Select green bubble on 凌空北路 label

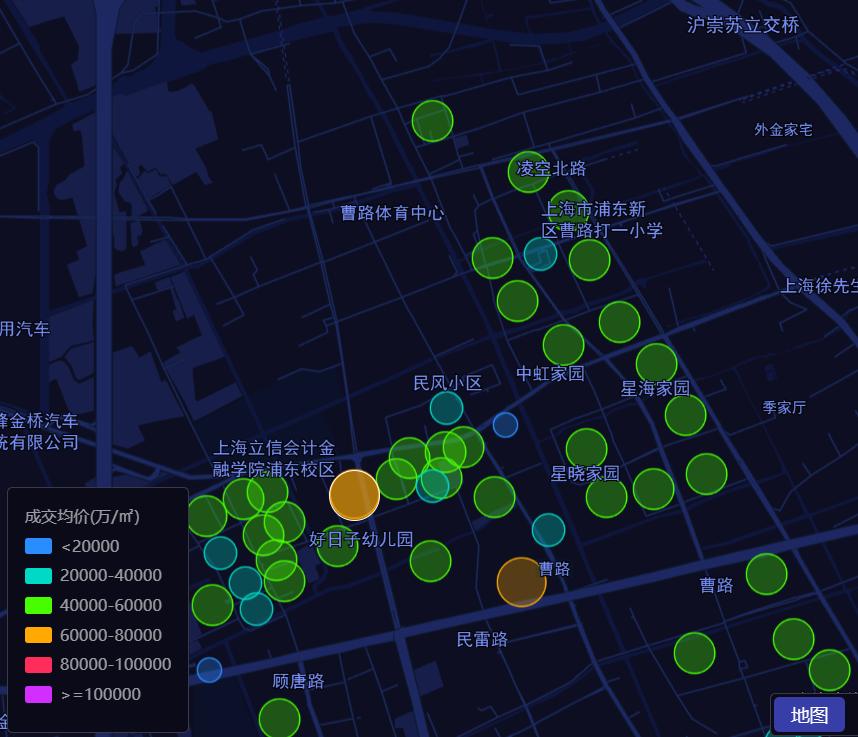[x=528, y=171]
